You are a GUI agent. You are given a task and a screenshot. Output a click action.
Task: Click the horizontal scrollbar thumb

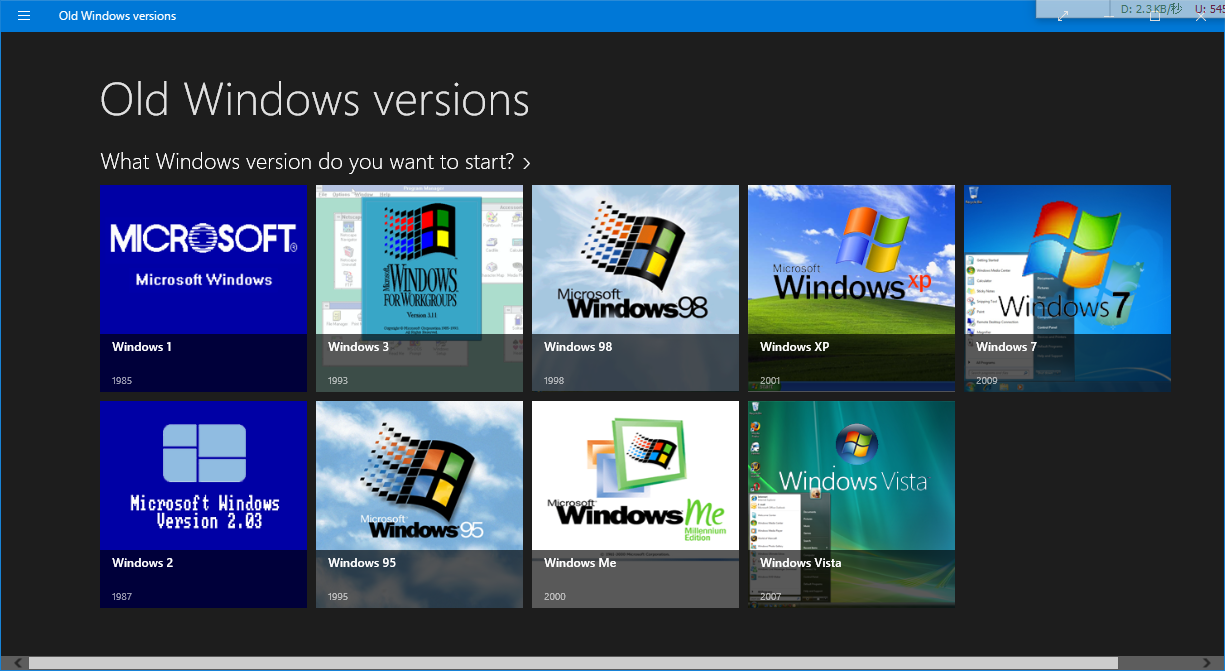point(573,663)
